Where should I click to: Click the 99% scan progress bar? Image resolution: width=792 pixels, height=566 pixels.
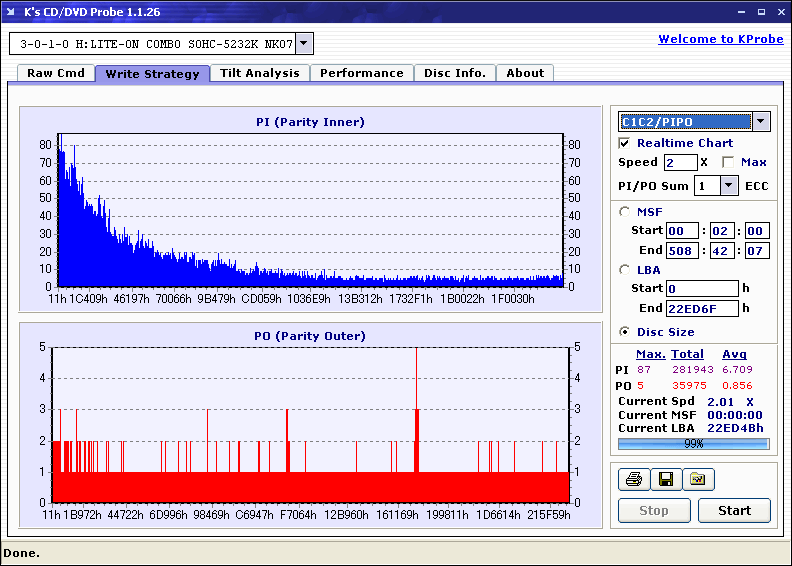click(693, 443)
